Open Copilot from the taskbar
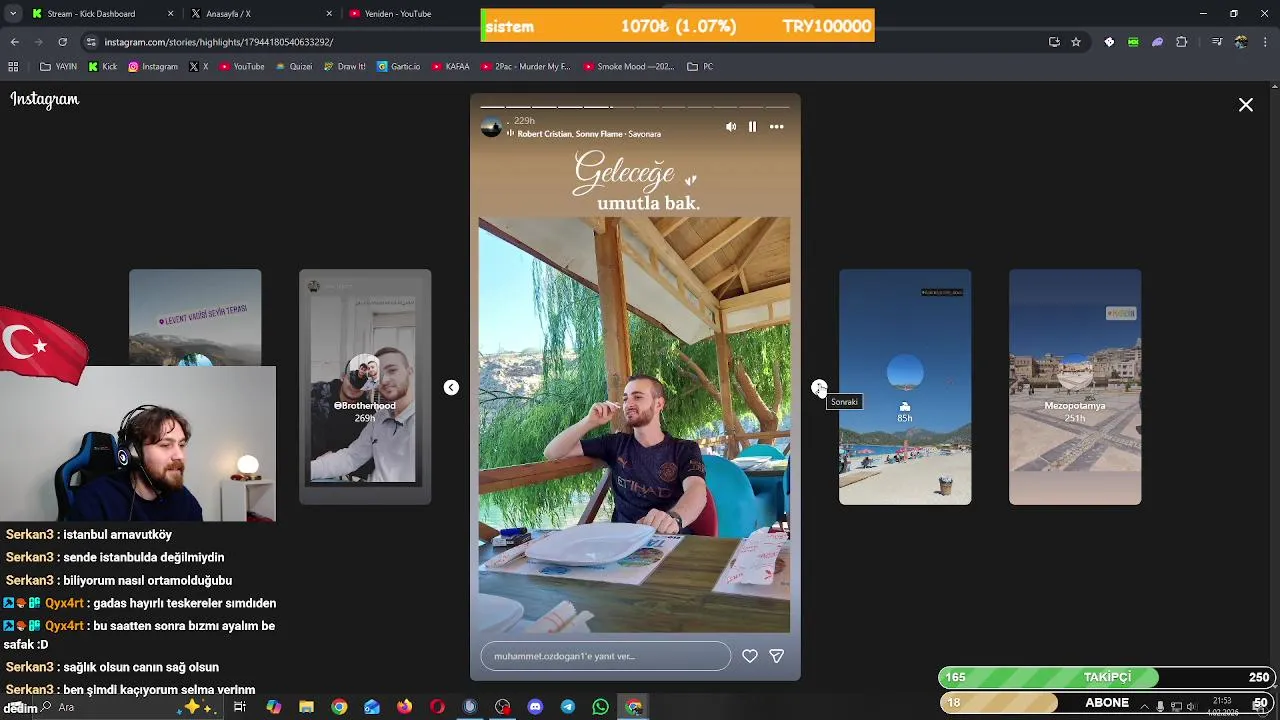This screenshot has height=720, width=1280. 273,707
